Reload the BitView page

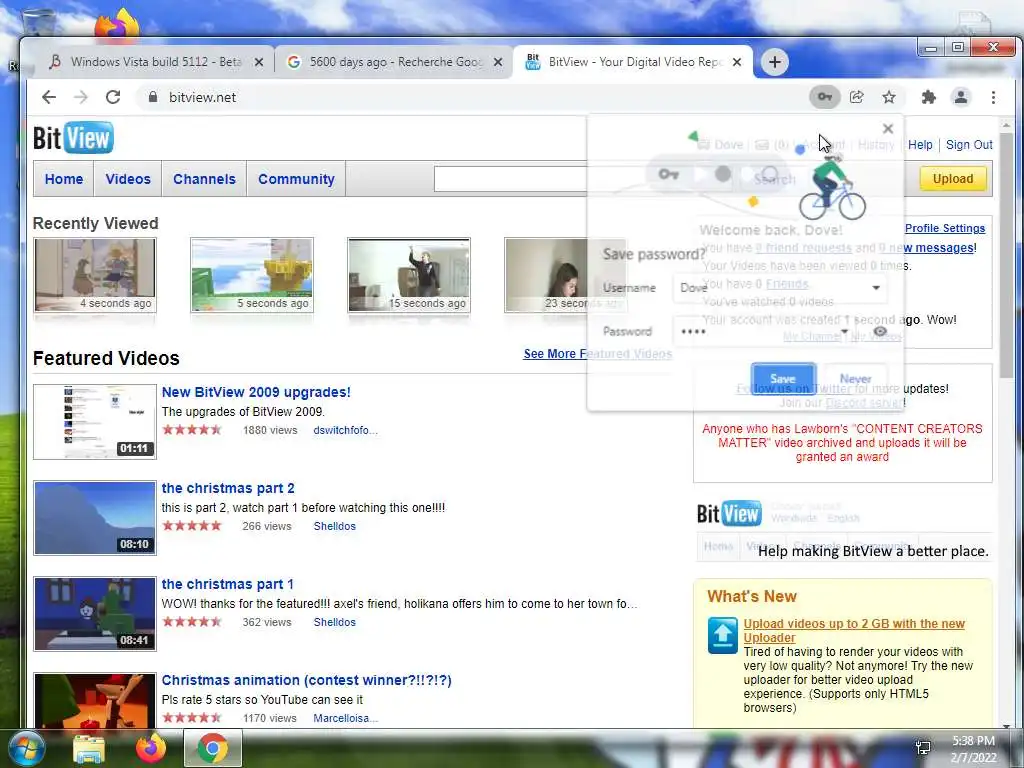click(x=113, y=97)
